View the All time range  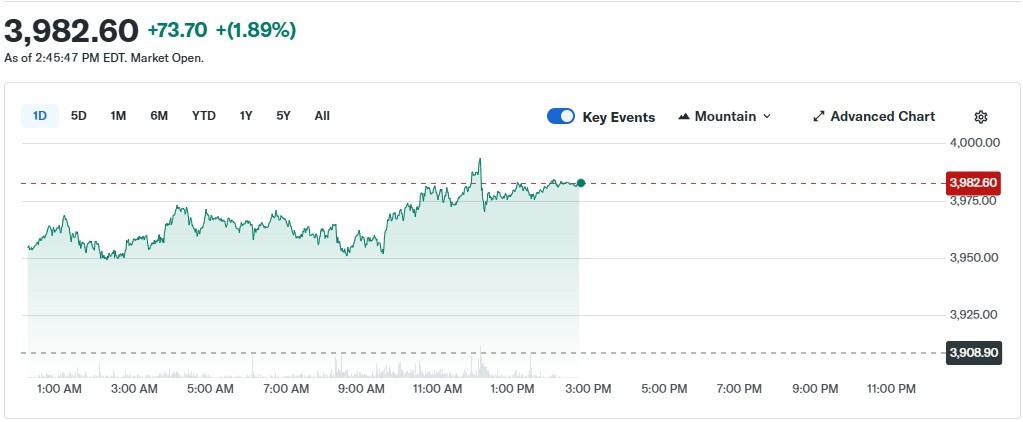[322, 116]
